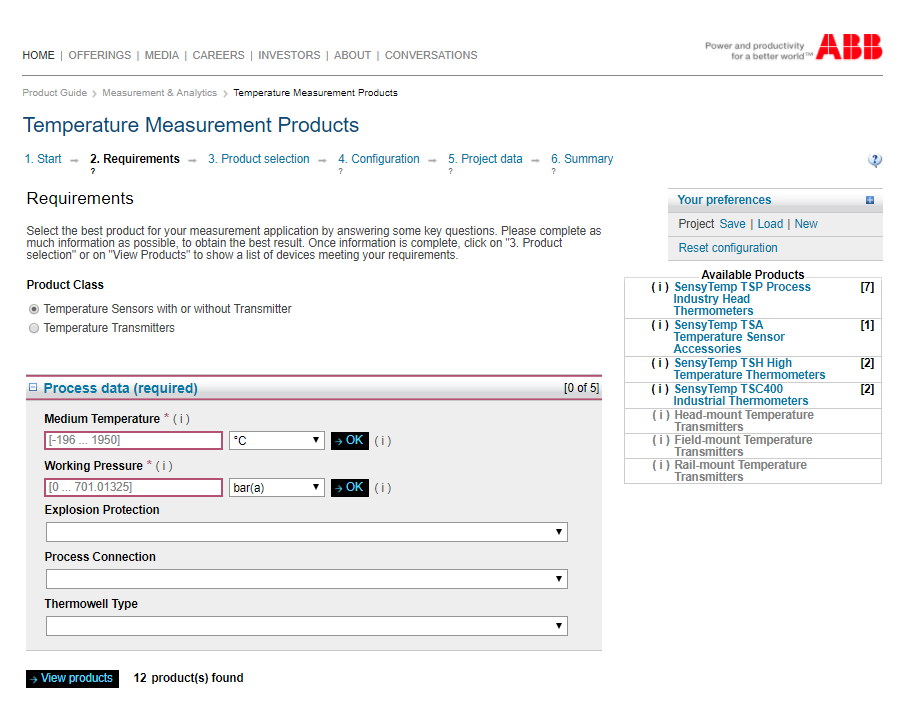Show info for Head-mount Temperature Transmitters
The width and height of the screenshot is (907, 702).
coord(661,415)
